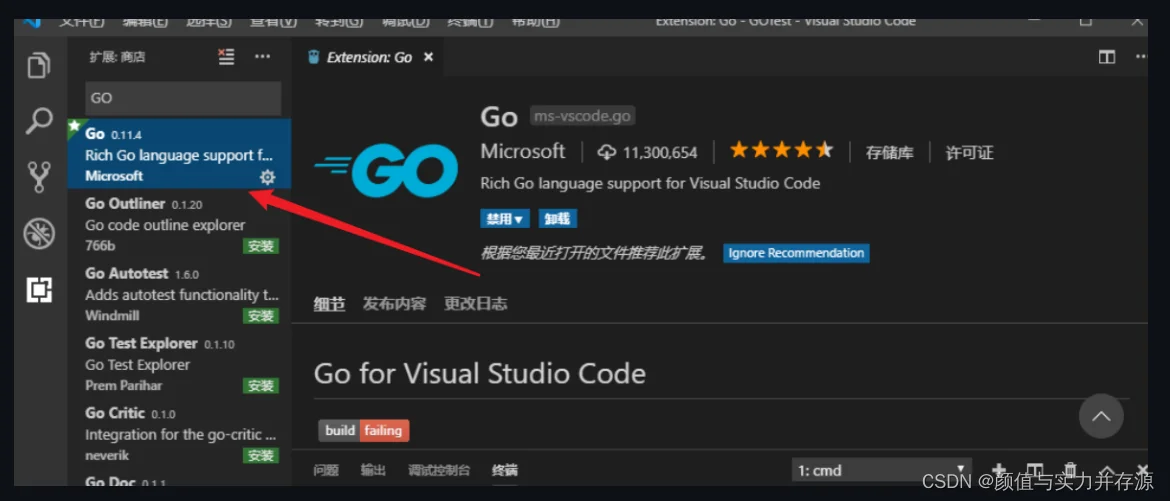Create a new terminal with plus icon
1170x501 pixels.
click(999, 470)
